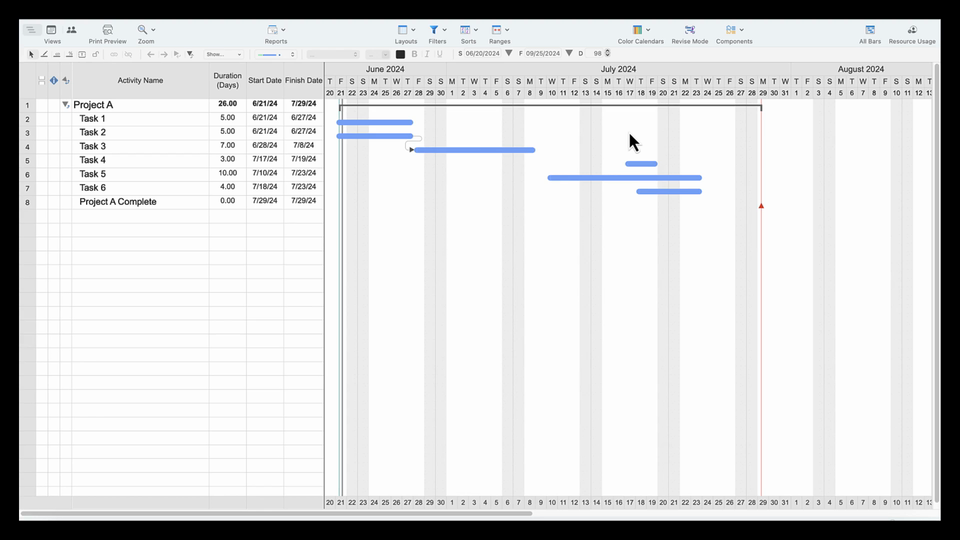
Task: Click the link activities chain icon
Action: [x=114, y=54]
